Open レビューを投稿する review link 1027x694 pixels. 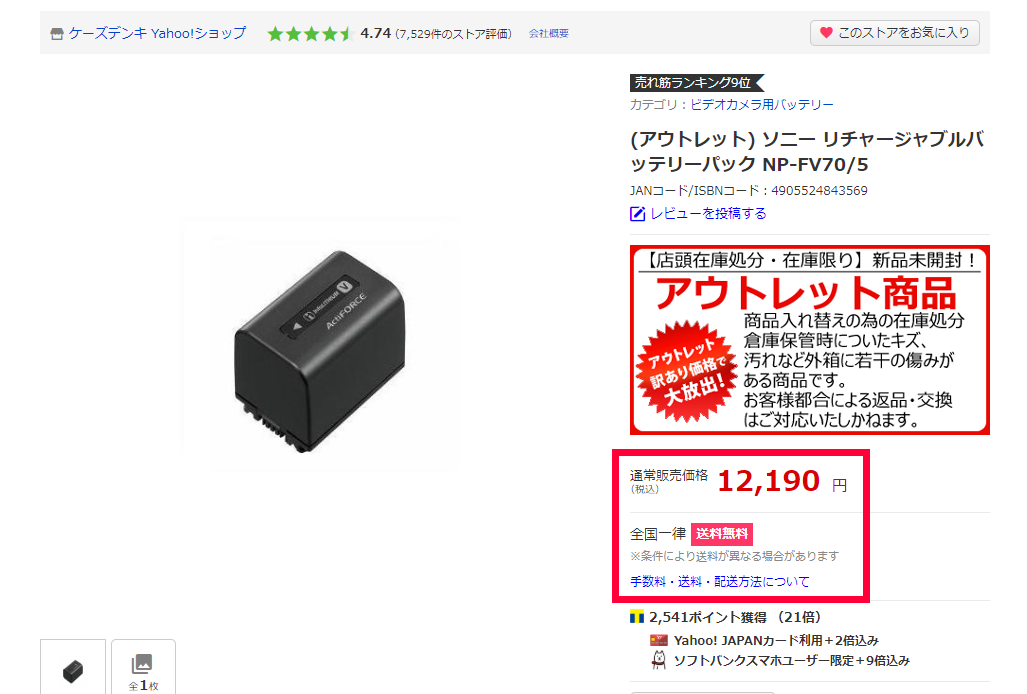(x=708, y=213)
